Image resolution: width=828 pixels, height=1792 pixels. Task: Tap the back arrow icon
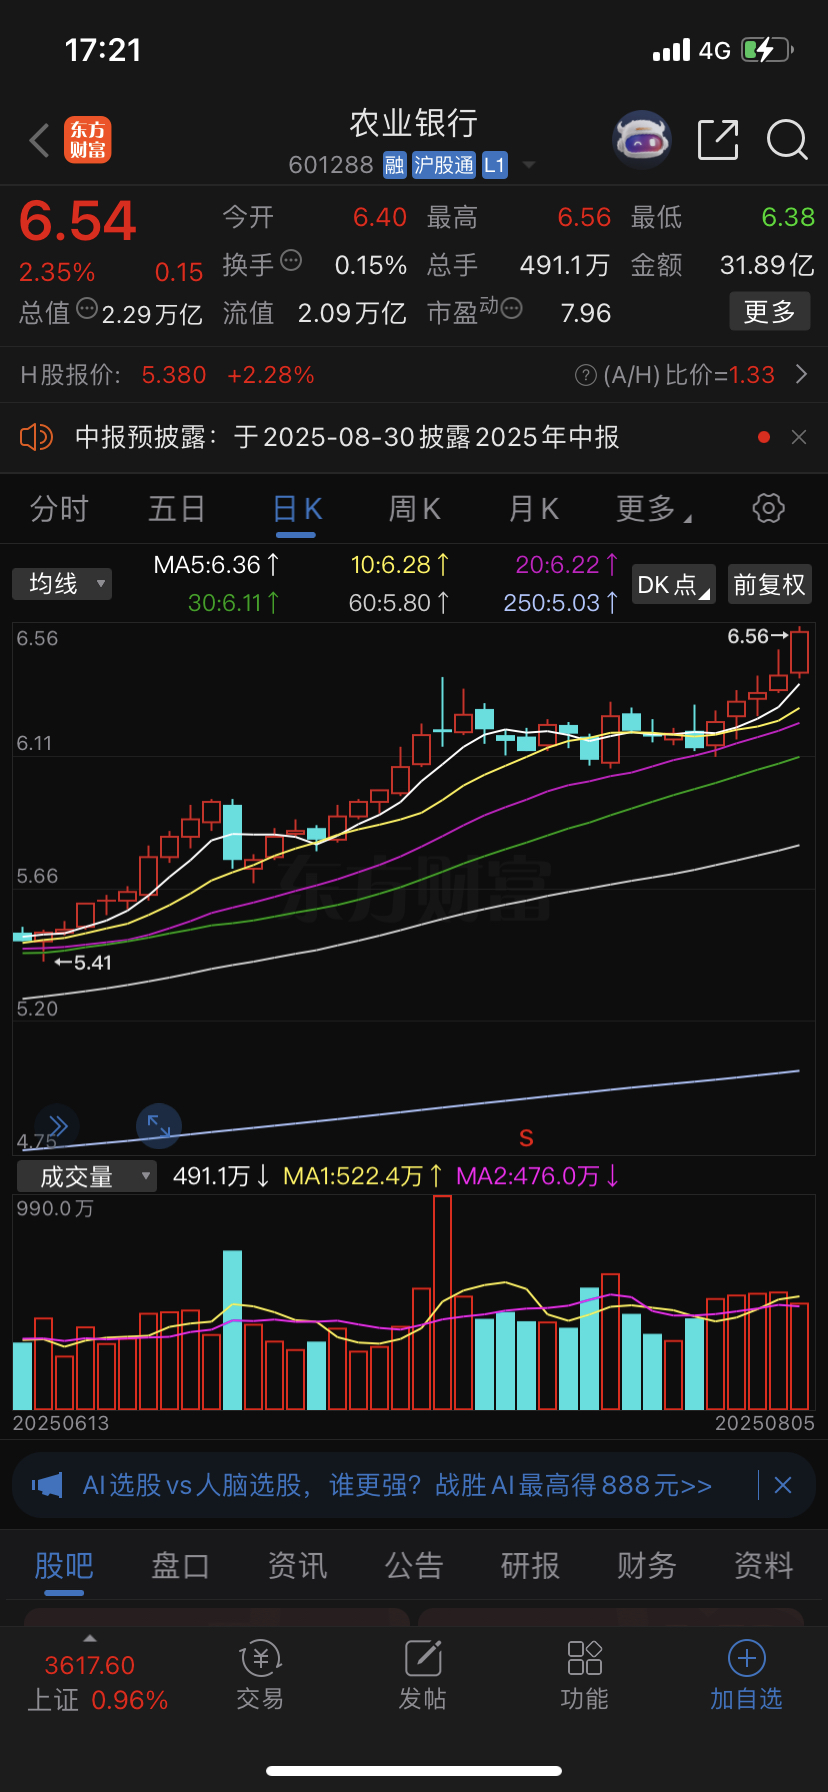(x=39, y=141)
